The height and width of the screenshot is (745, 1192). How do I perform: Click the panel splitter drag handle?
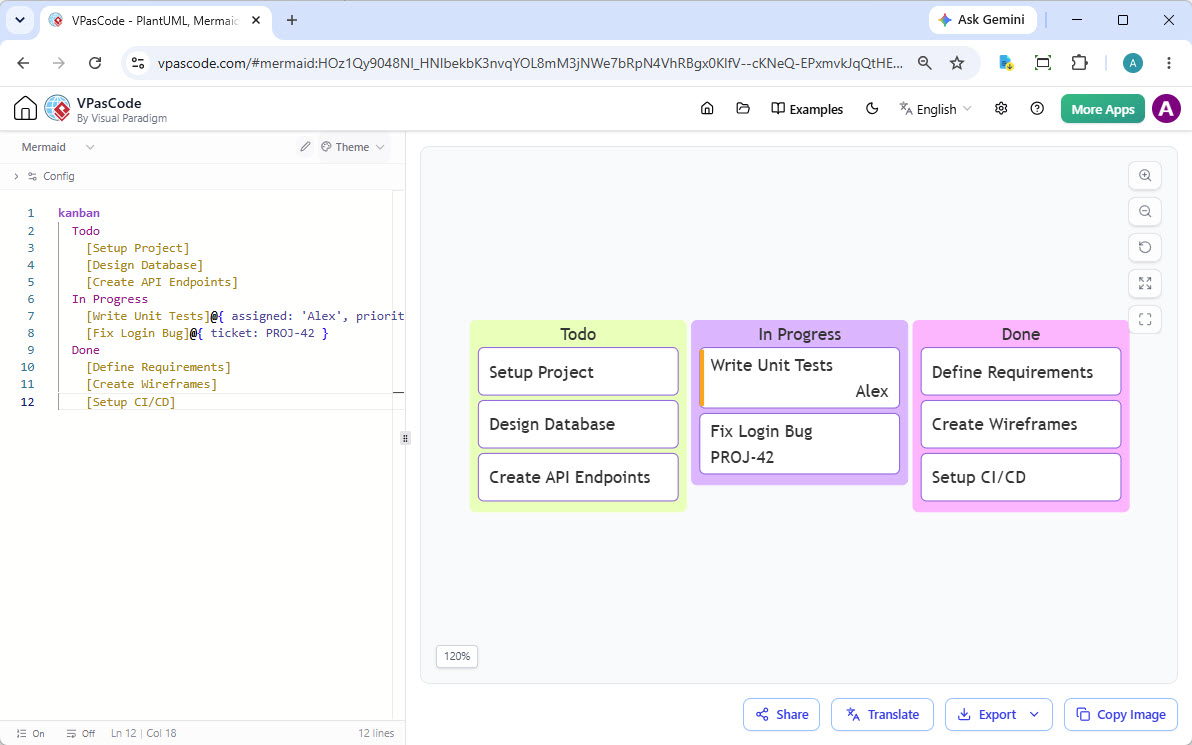coord(405,438)
